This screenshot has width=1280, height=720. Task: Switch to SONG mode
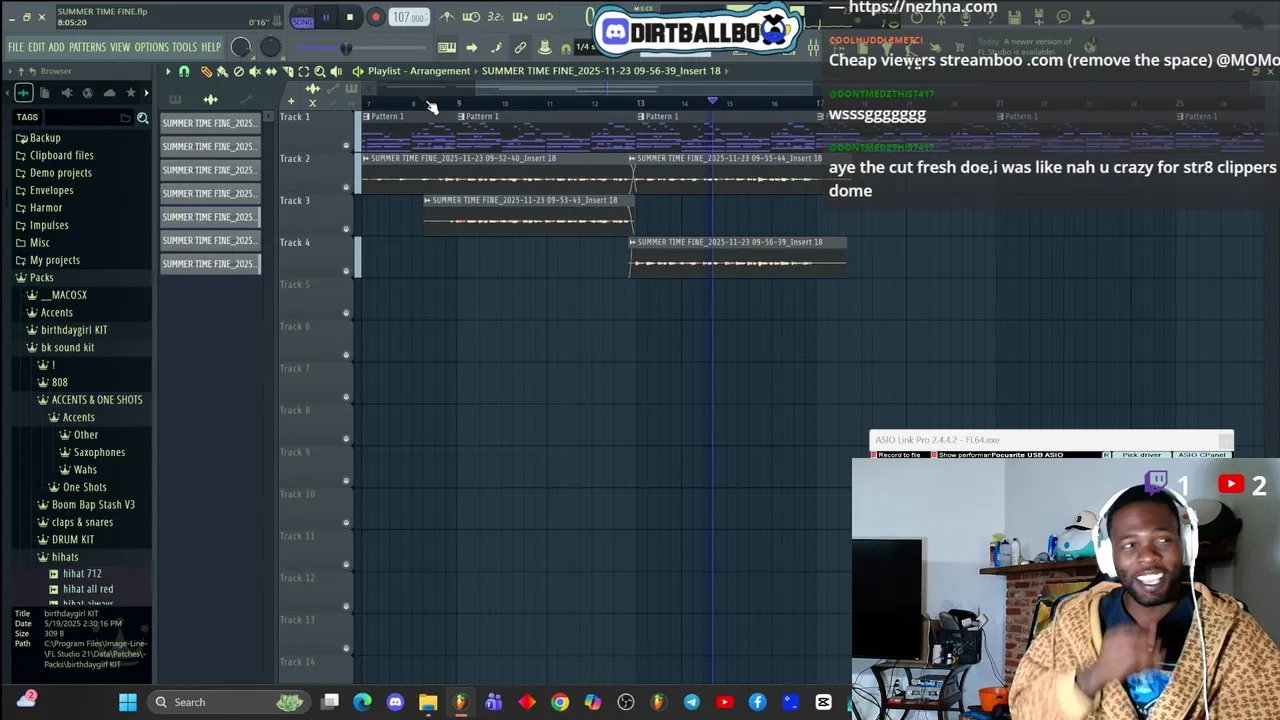click(x=302, y=23)
